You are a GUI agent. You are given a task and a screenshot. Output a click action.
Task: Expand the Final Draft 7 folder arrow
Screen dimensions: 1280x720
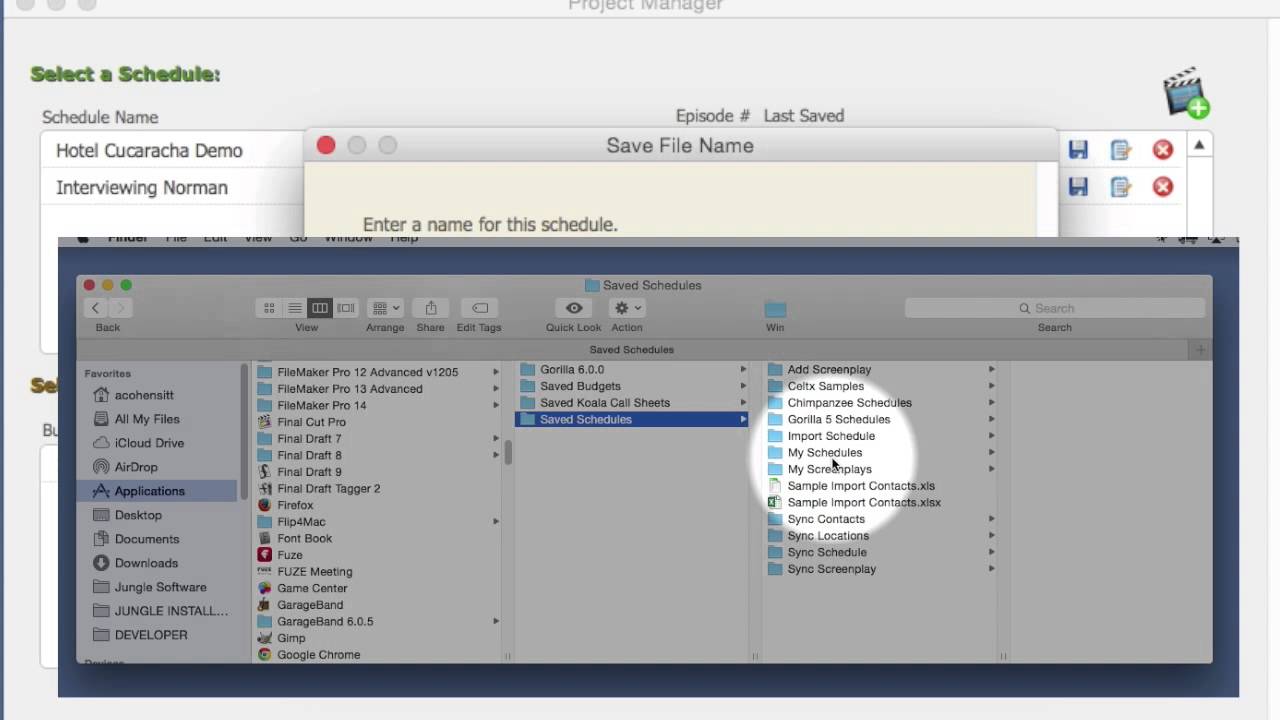(x=495, y=439)
